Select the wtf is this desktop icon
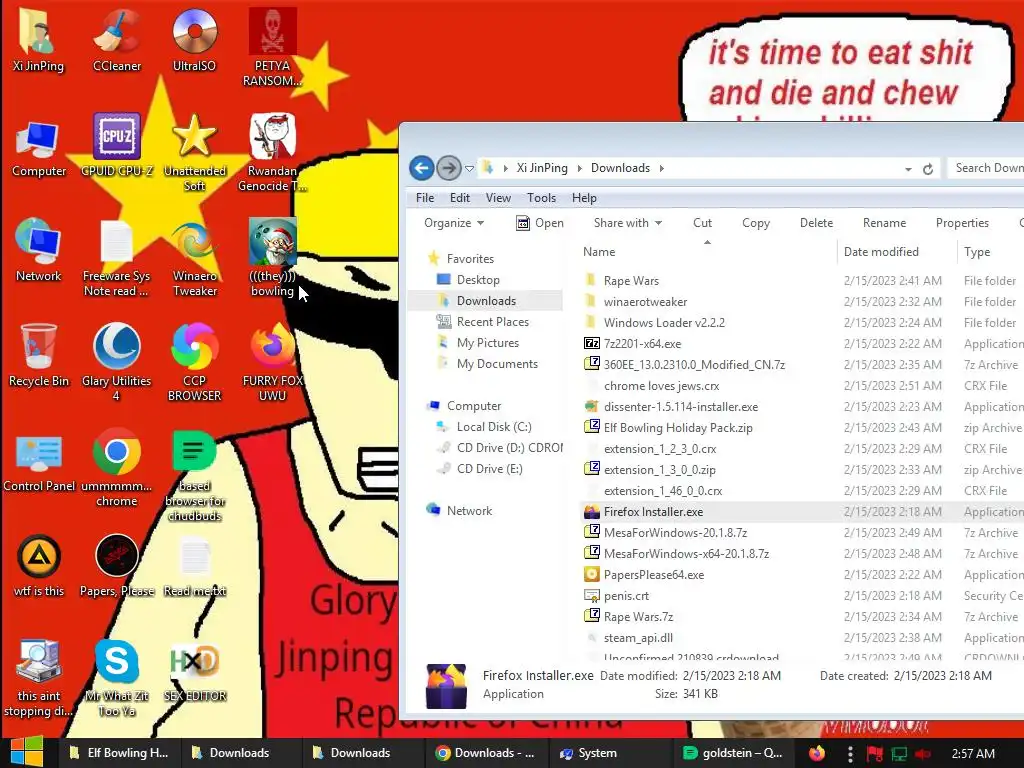1024x768 pixels. (39, 567)
